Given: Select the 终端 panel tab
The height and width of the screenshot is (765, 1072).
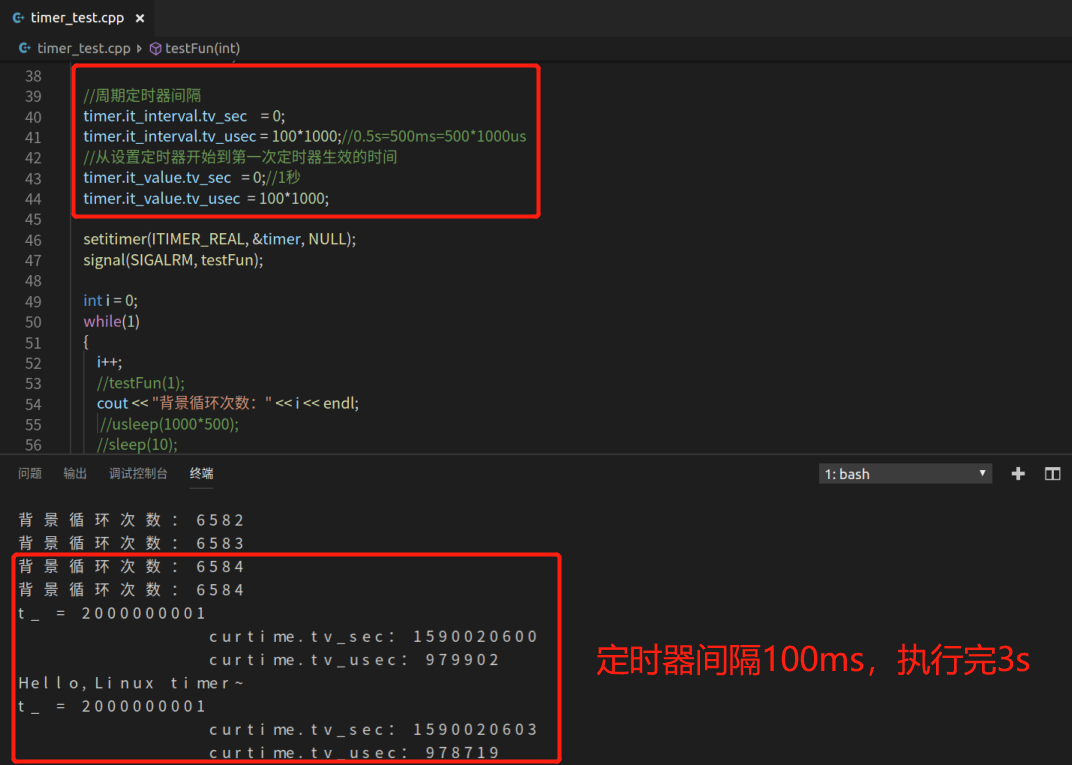Looking at the screenshot, I should [201, 473].
